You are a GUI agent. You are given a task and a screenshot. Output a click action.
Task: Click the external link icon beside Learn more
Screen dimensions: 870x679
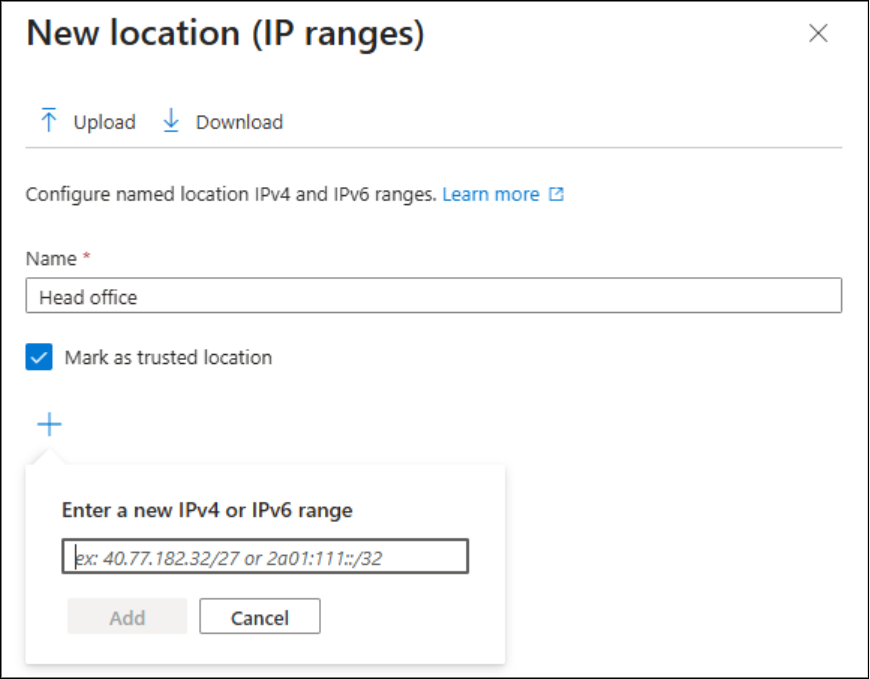tap(556, 194)
